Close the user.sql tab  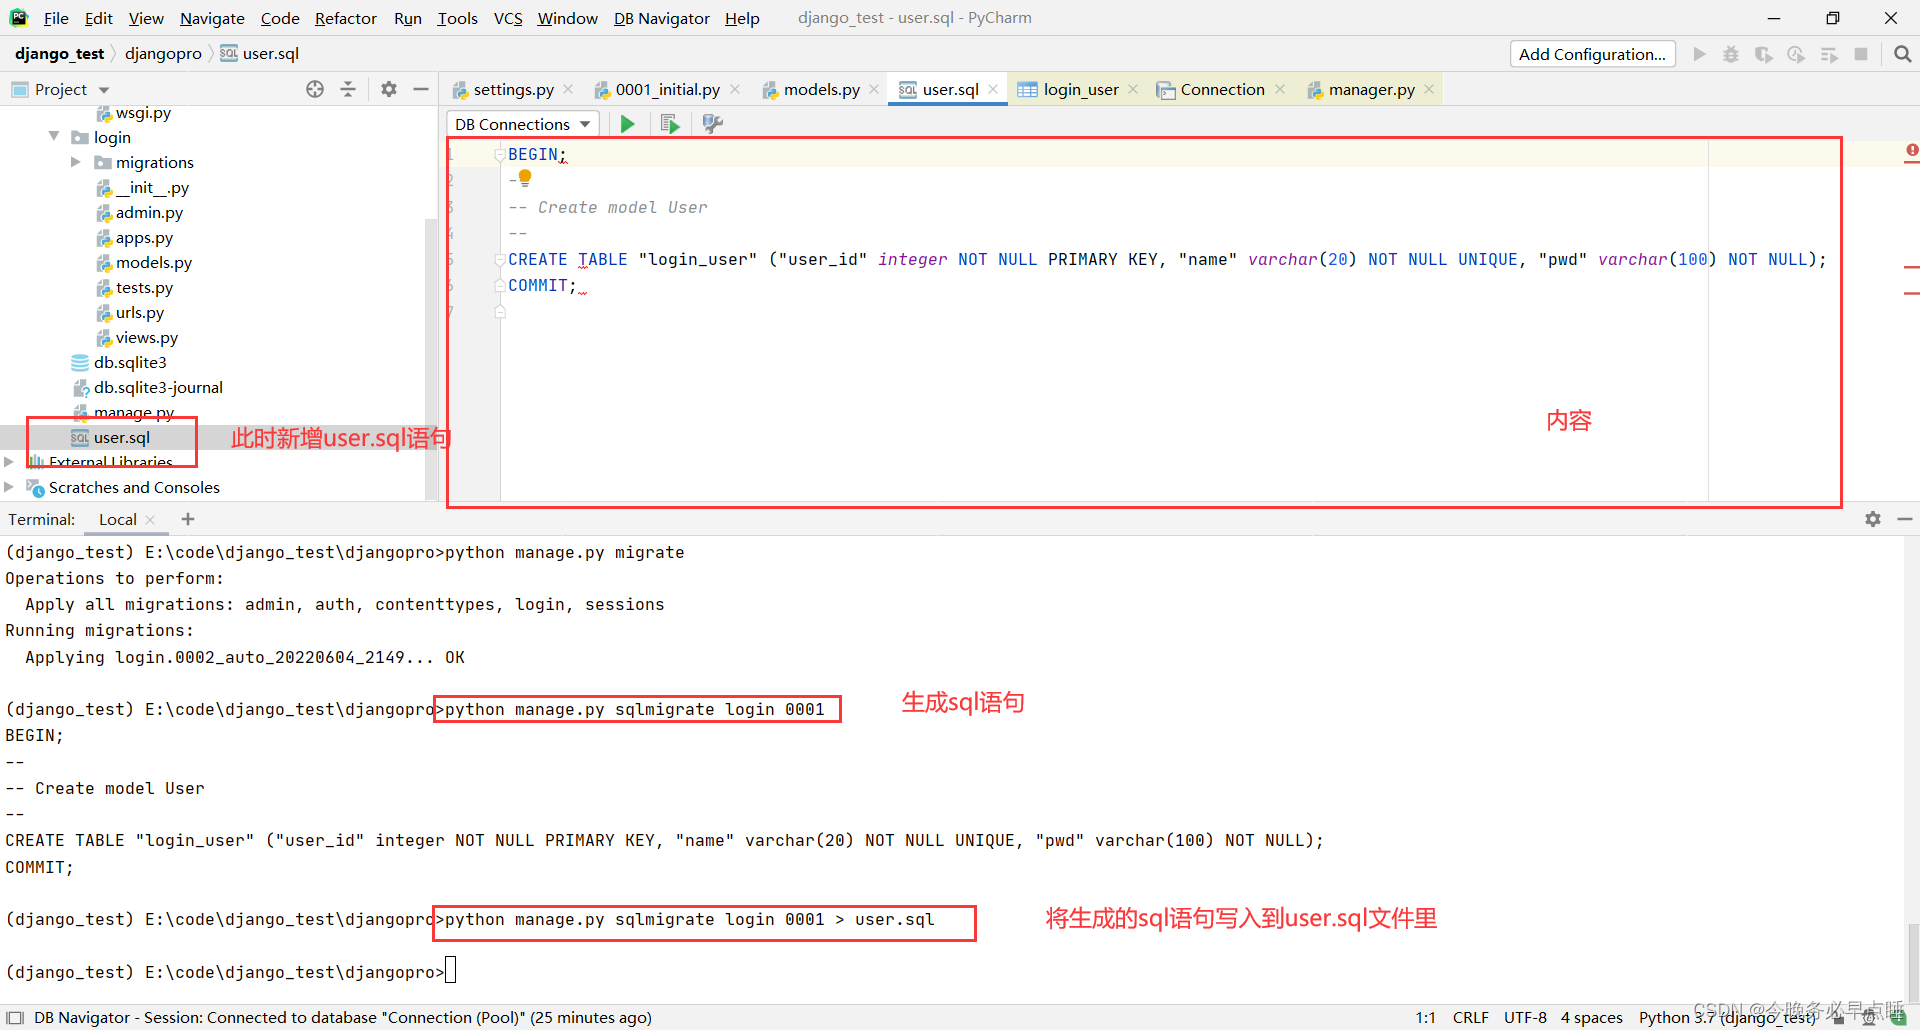click(993, 89)
